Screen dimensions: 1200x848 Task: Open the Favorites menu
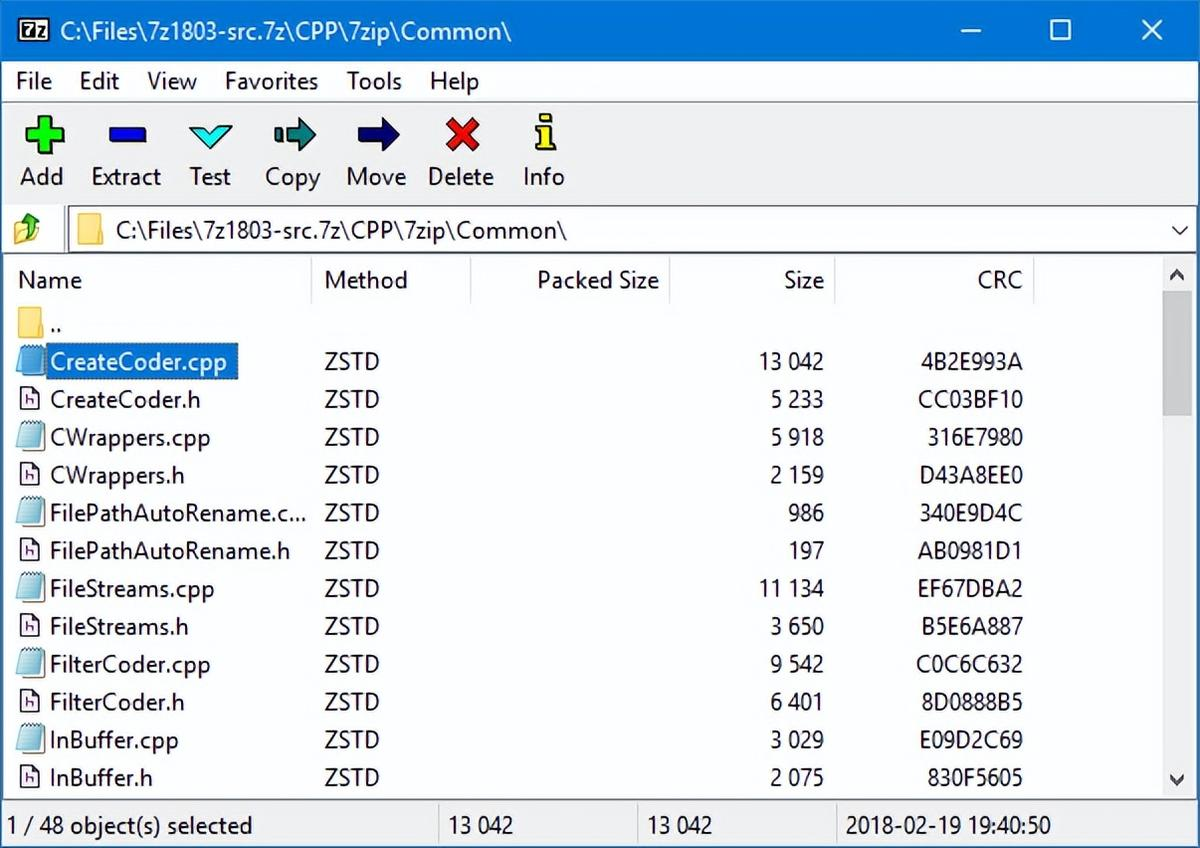(x=271, y=81)
